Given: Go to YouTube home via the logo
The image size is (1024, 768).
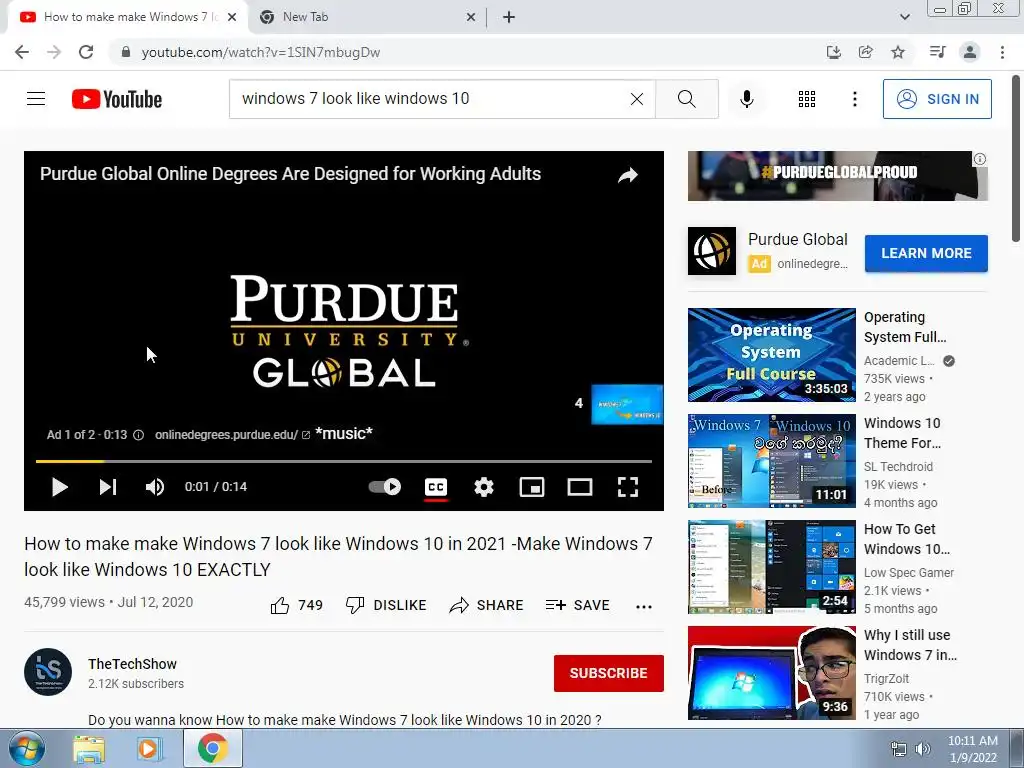Looking at the screenshot, I should [x=117, y=99].
